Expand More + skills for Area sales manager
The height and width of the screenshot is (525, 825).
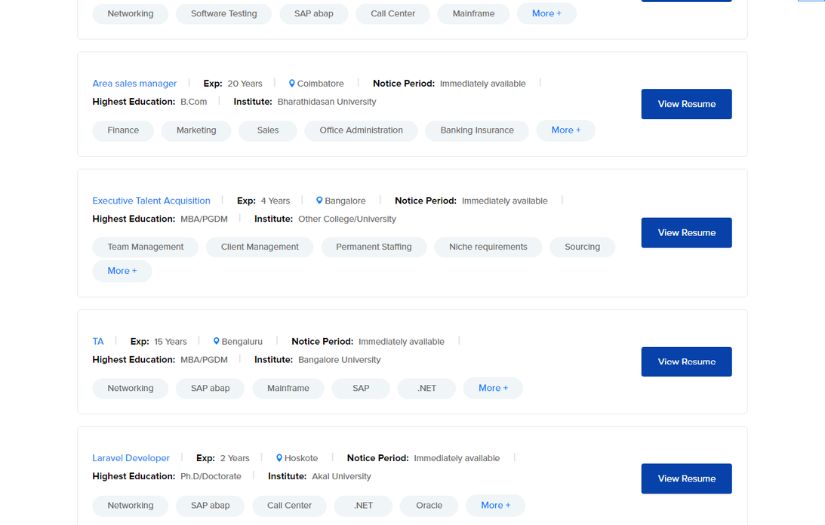566,130
